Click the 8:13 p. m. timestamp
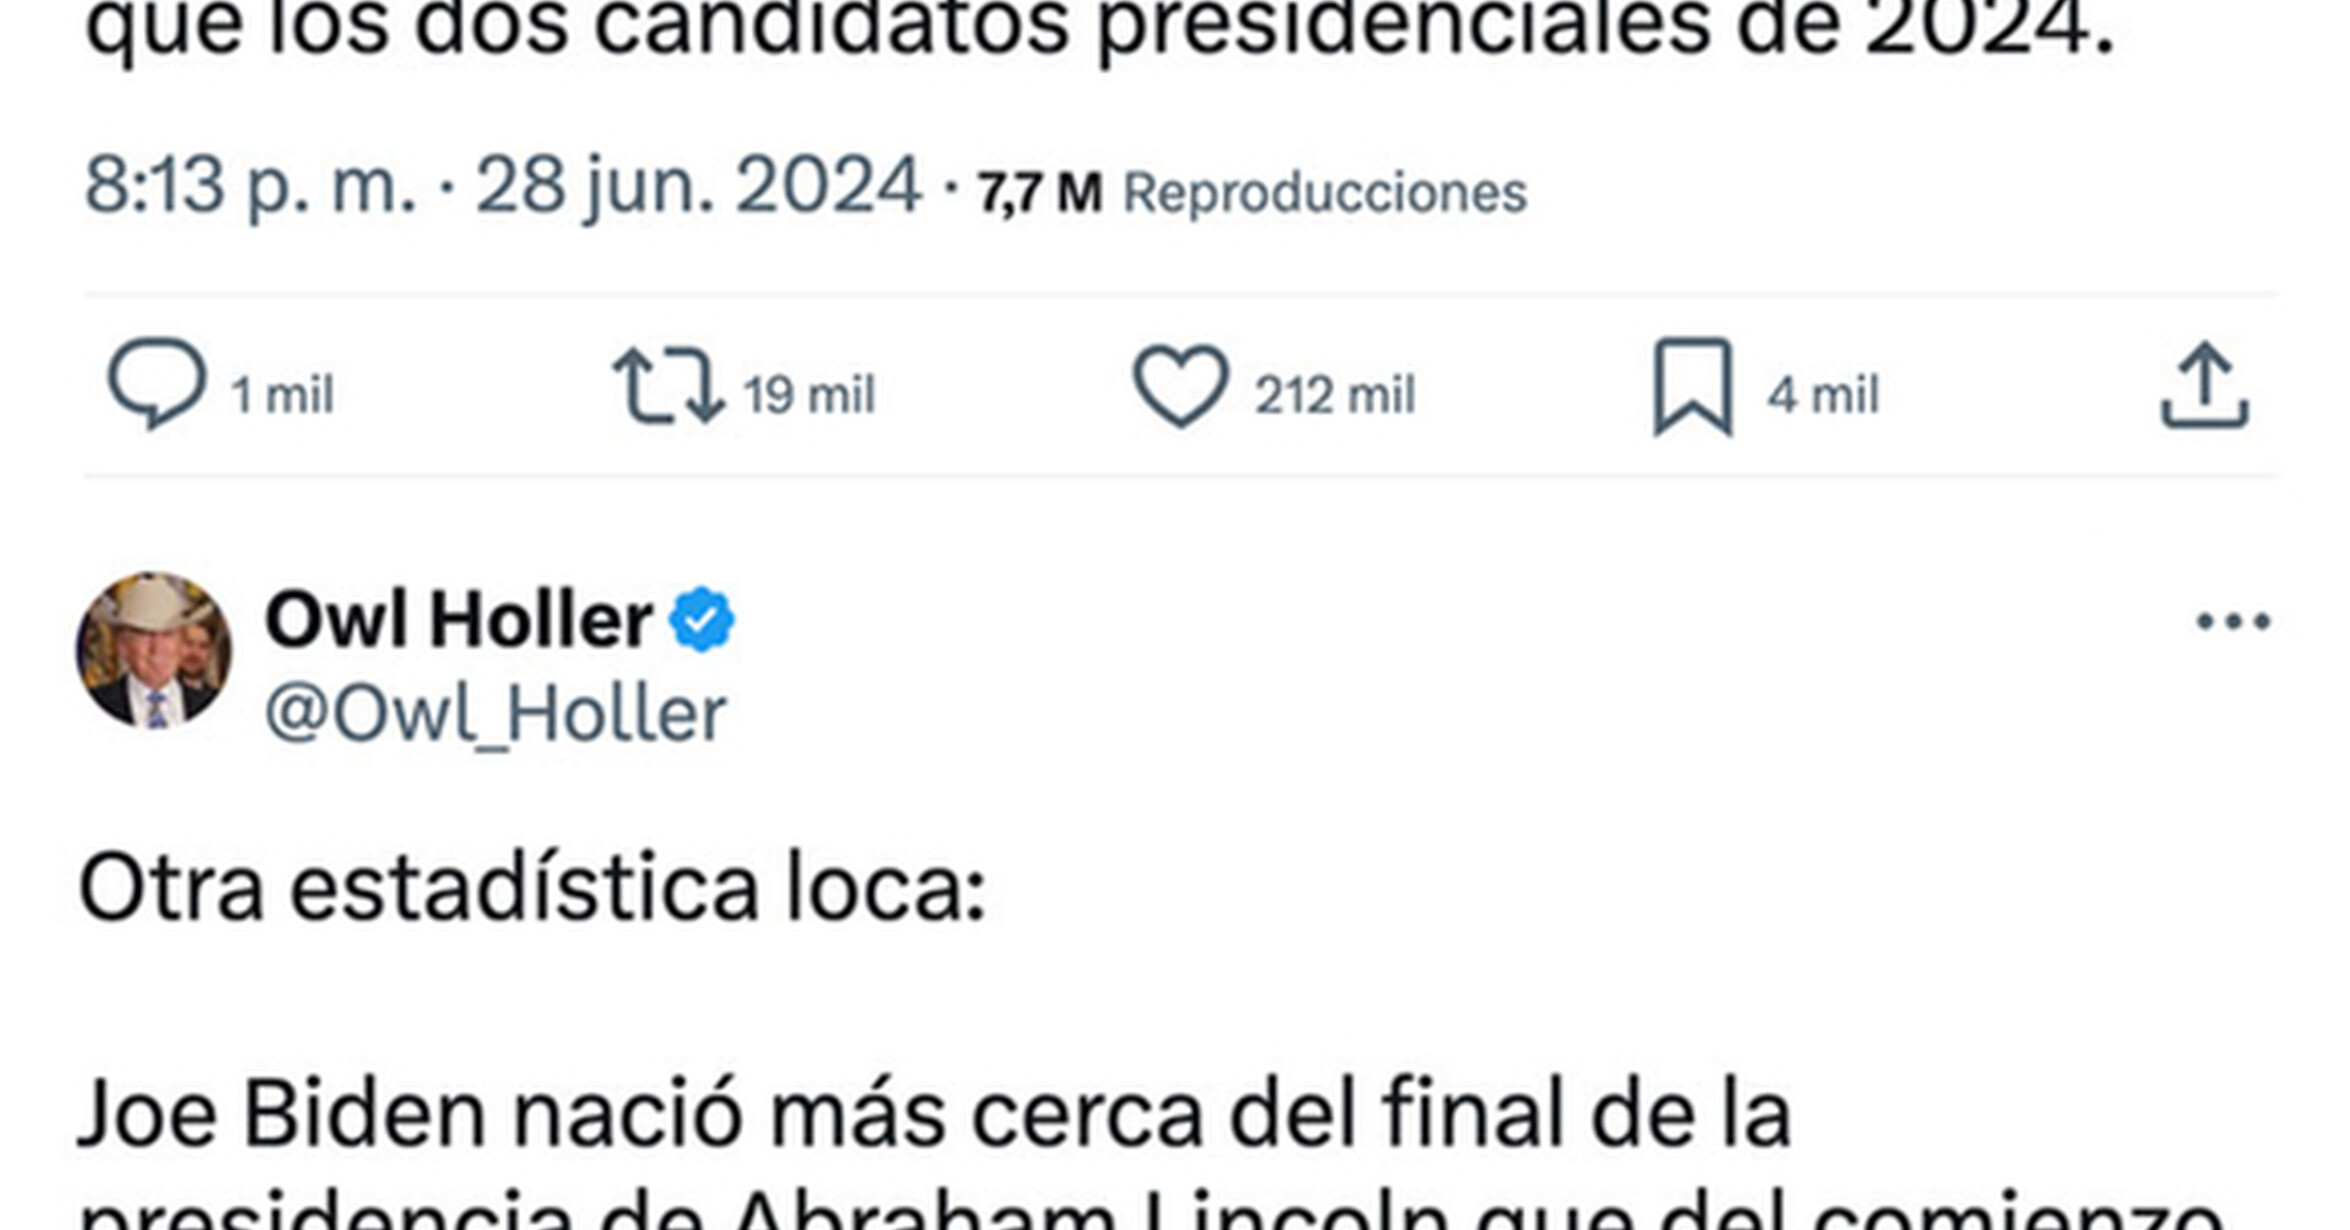This screenshot has width=2350, height=1230. [x=250, y=186]
